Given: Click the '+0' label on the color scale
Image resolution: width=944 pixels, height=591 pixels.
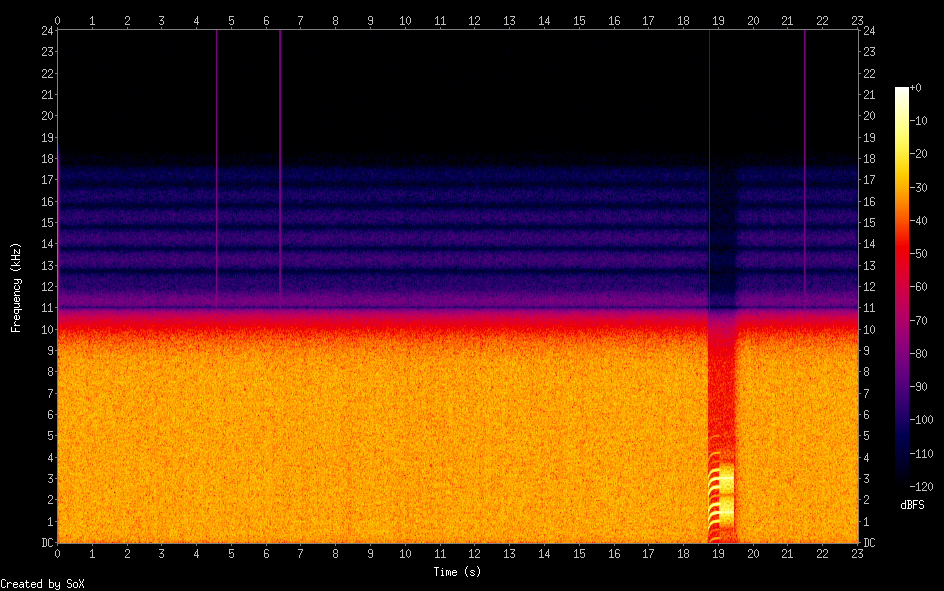Looking at the screenshot, I should click(x=916, y=88).
